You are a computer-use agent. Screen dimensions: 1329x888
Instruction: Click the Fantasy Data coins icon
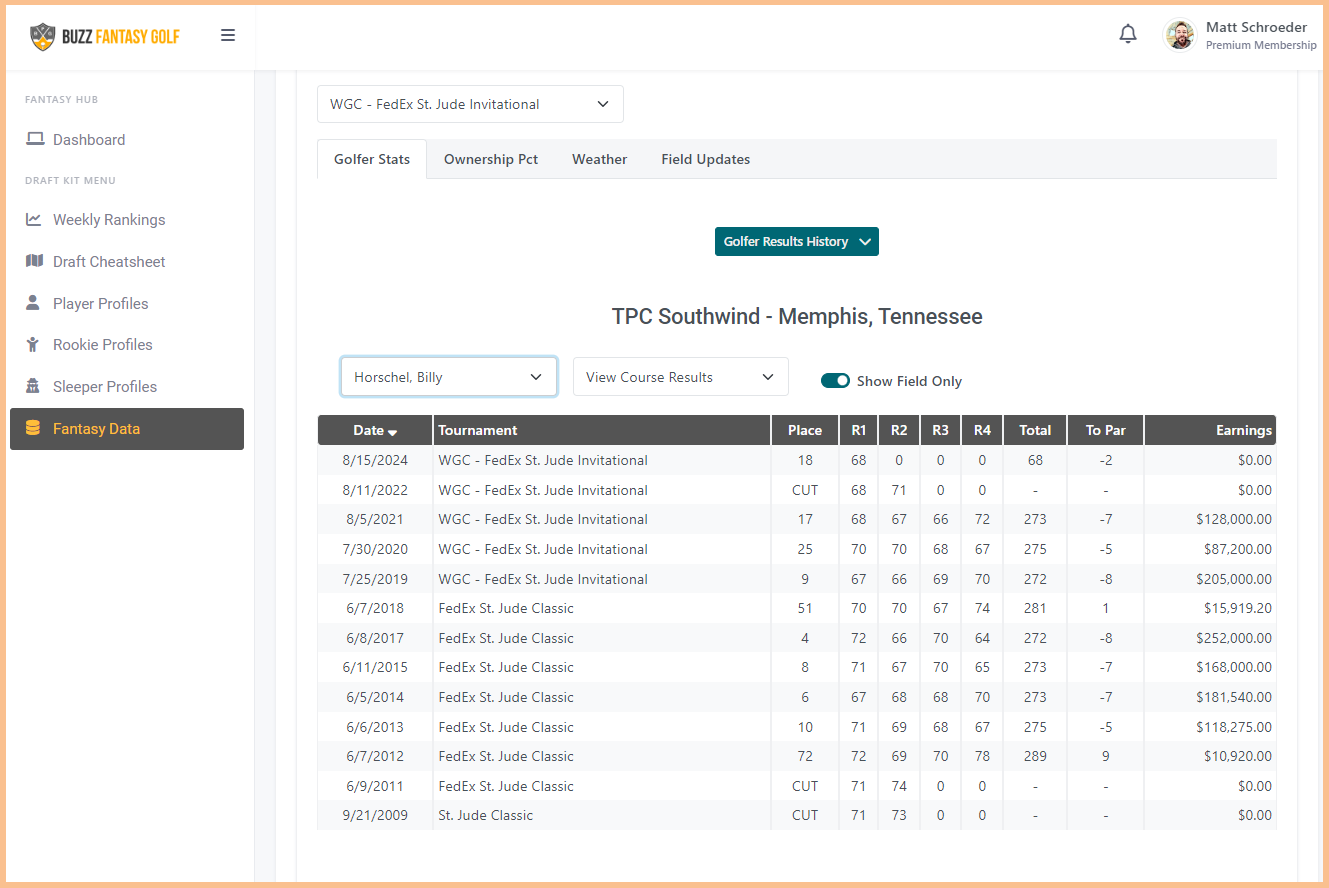coord(33,428)
